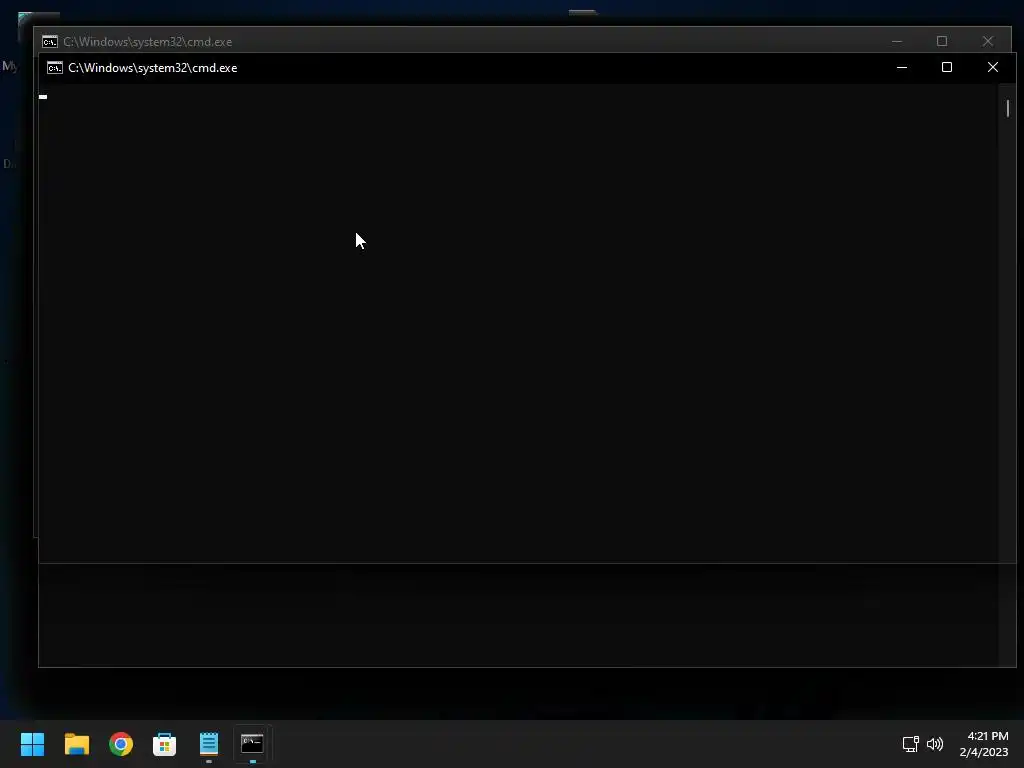The width and height of the screenshot is (1024, 768).
Task: Select the background cmd window title bar text
Action: point(148,42)
